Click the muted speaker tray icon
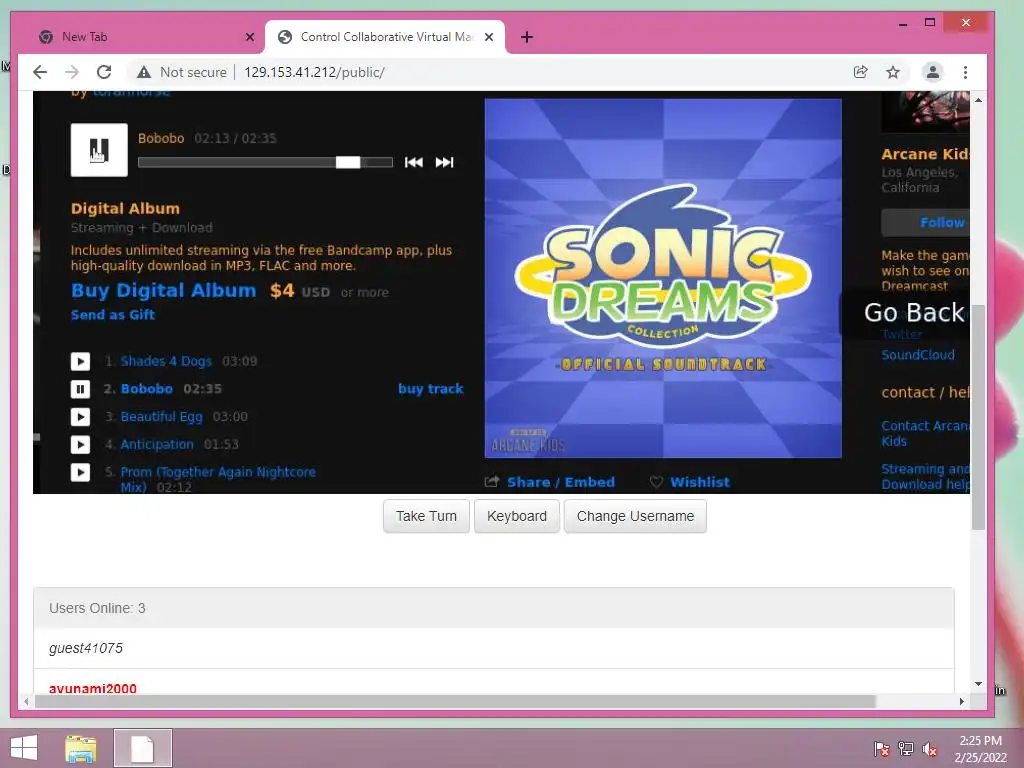 (930, 748)
